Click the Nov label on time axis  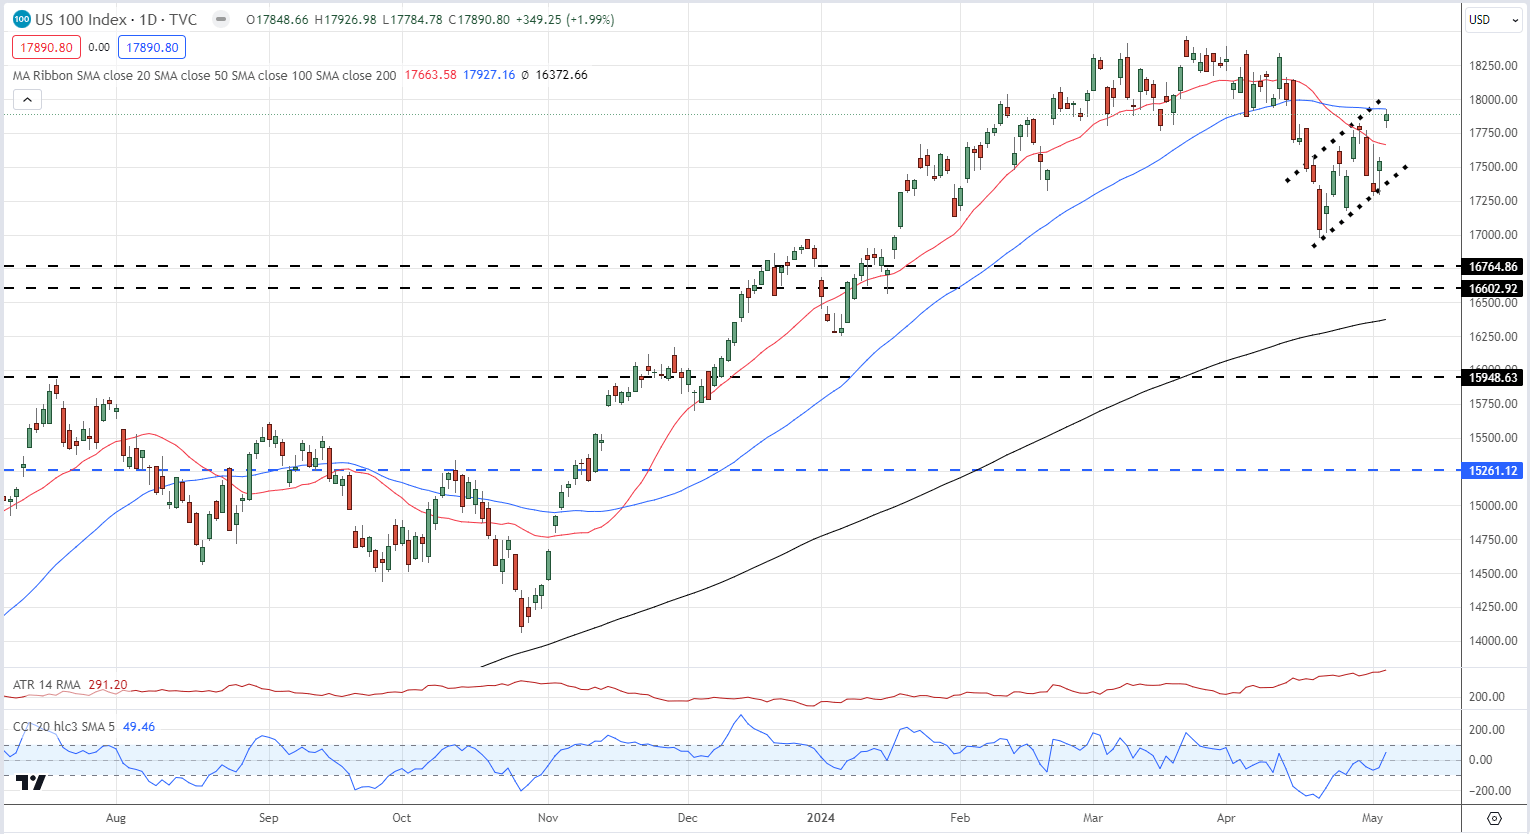[548, 818]
